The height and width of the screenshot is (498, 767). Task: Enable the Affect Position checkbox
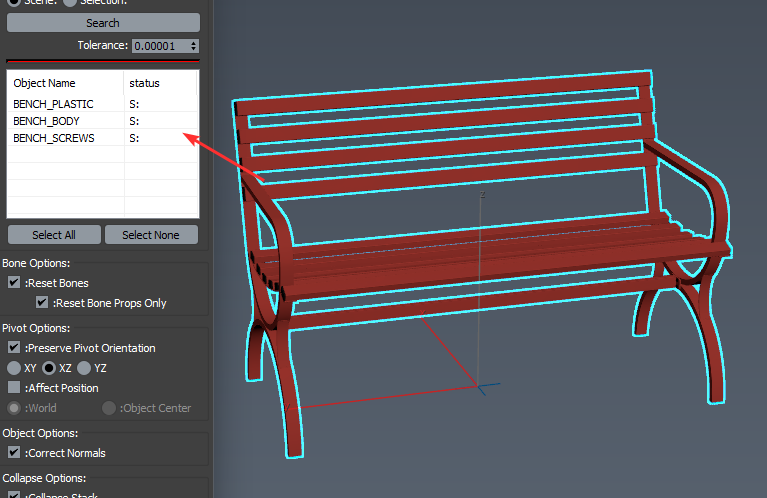click(14, 388)
